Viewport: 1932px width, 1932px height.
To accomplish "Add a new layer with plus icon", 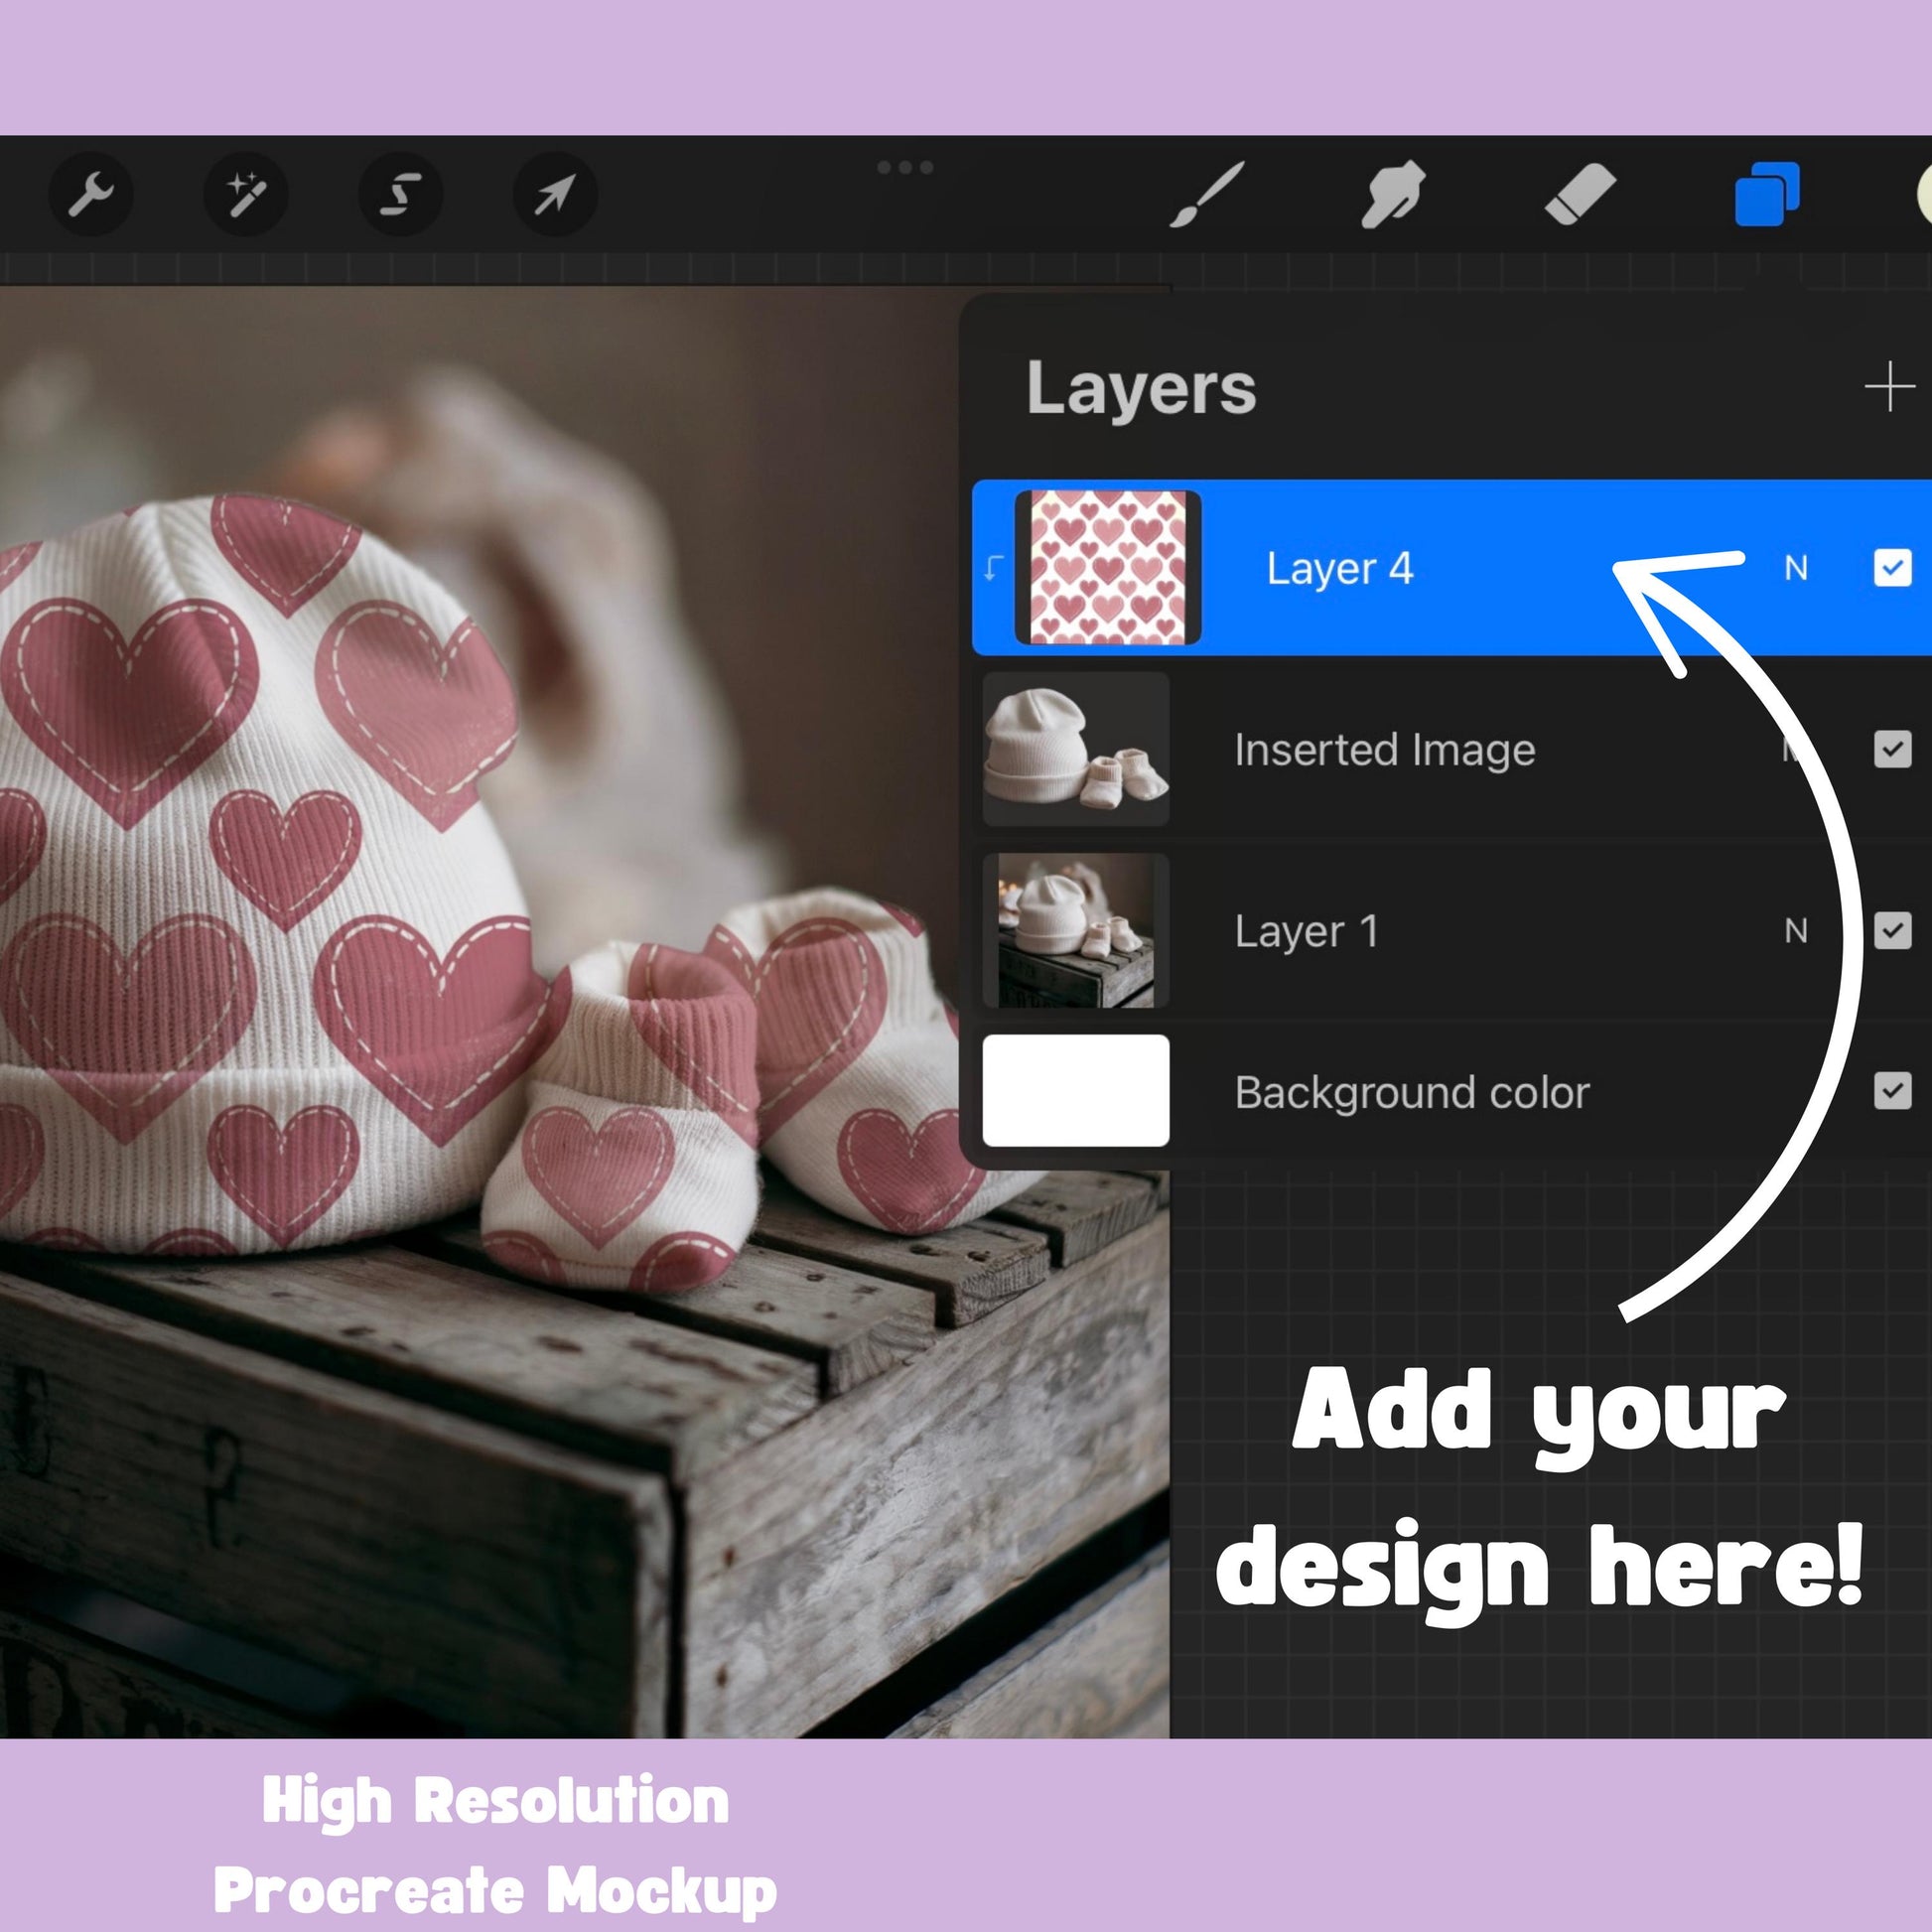I will click(x=1889, y=387).
